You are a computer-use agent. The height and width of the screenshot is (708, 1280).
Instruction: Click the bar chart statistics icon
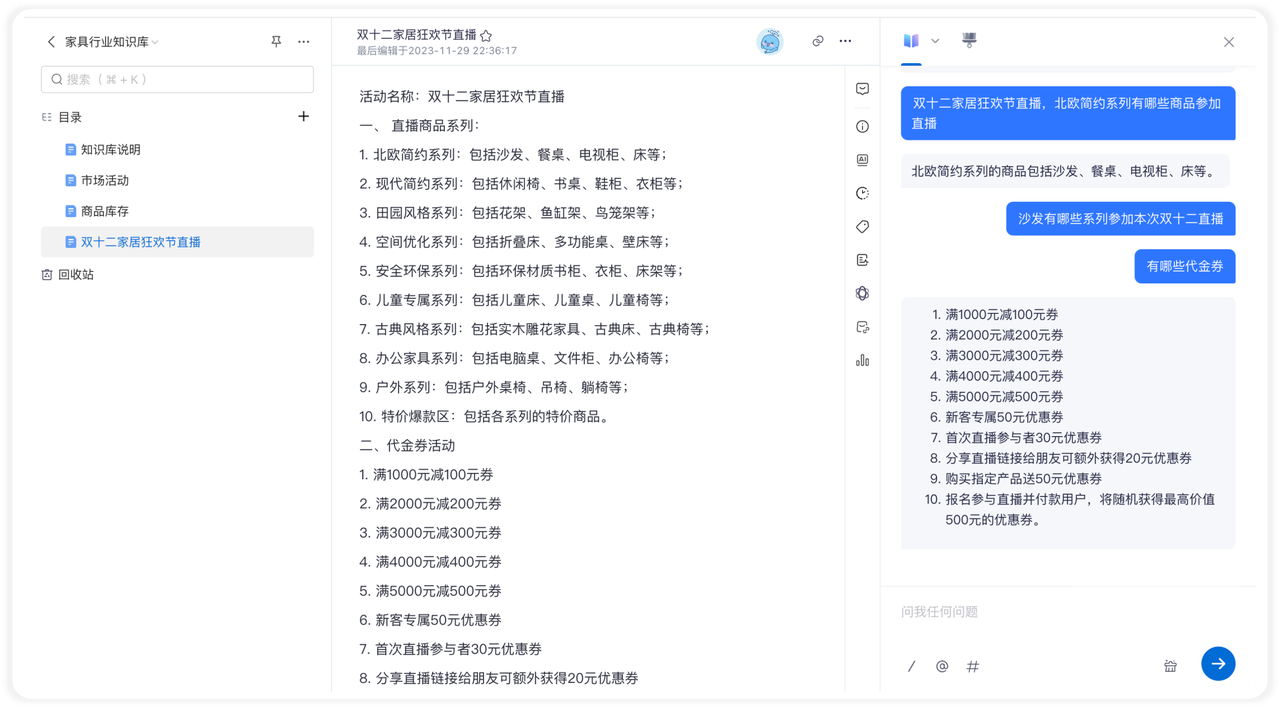click(x=862, y=360)
